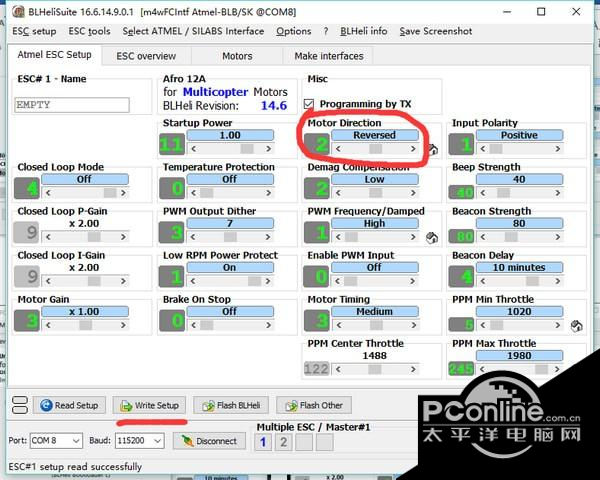Open the BLHeli info menu
The height and width of the screenshot is (480, 600).
[x=364, y=31]
